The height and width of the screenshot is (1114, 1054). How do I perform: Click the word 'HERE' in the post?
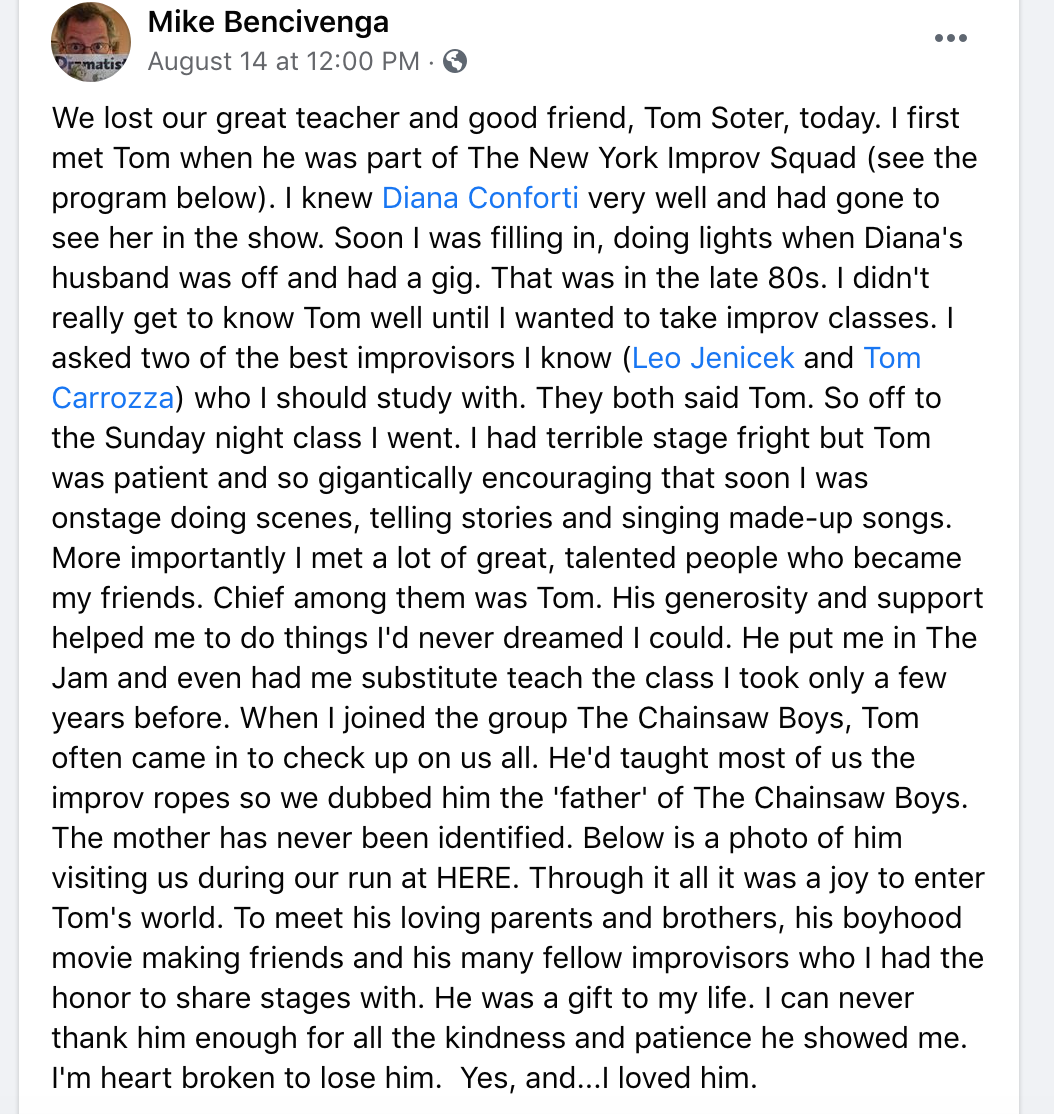coord(474,878)
